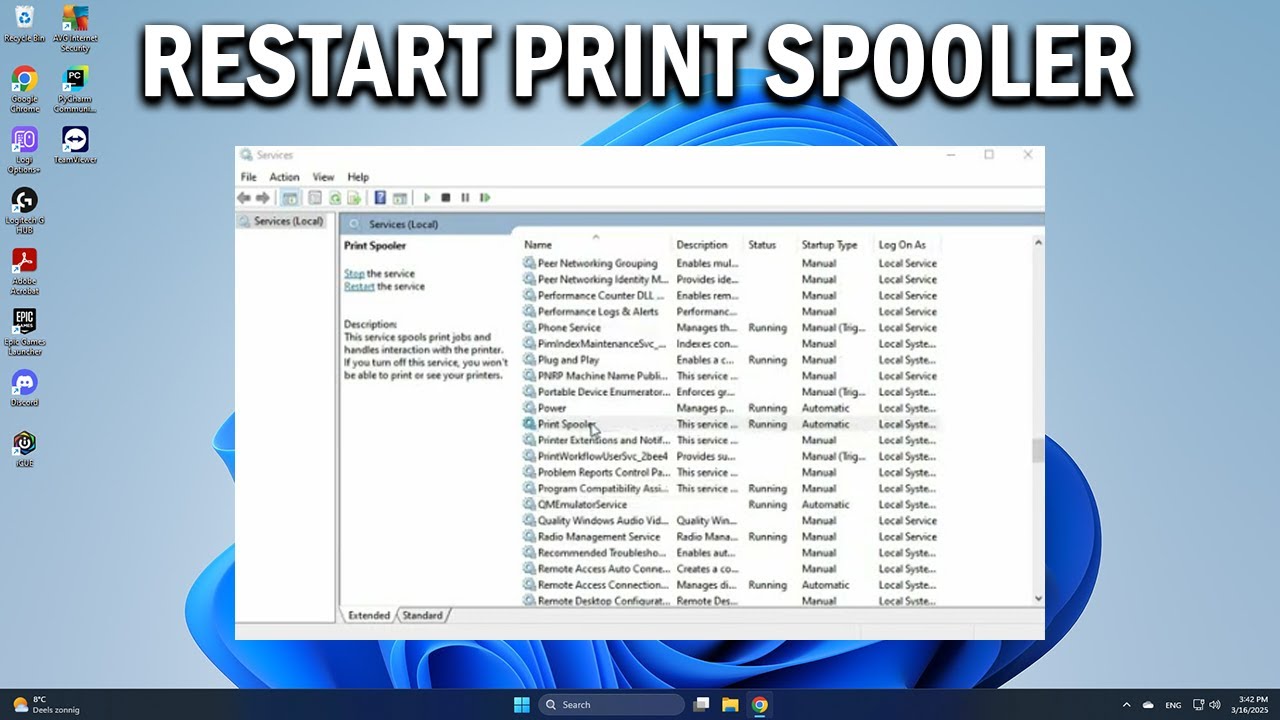Screen dimensions: 1280x720
Task: Select the Phone Service row
Action: (x=730, y=327)
